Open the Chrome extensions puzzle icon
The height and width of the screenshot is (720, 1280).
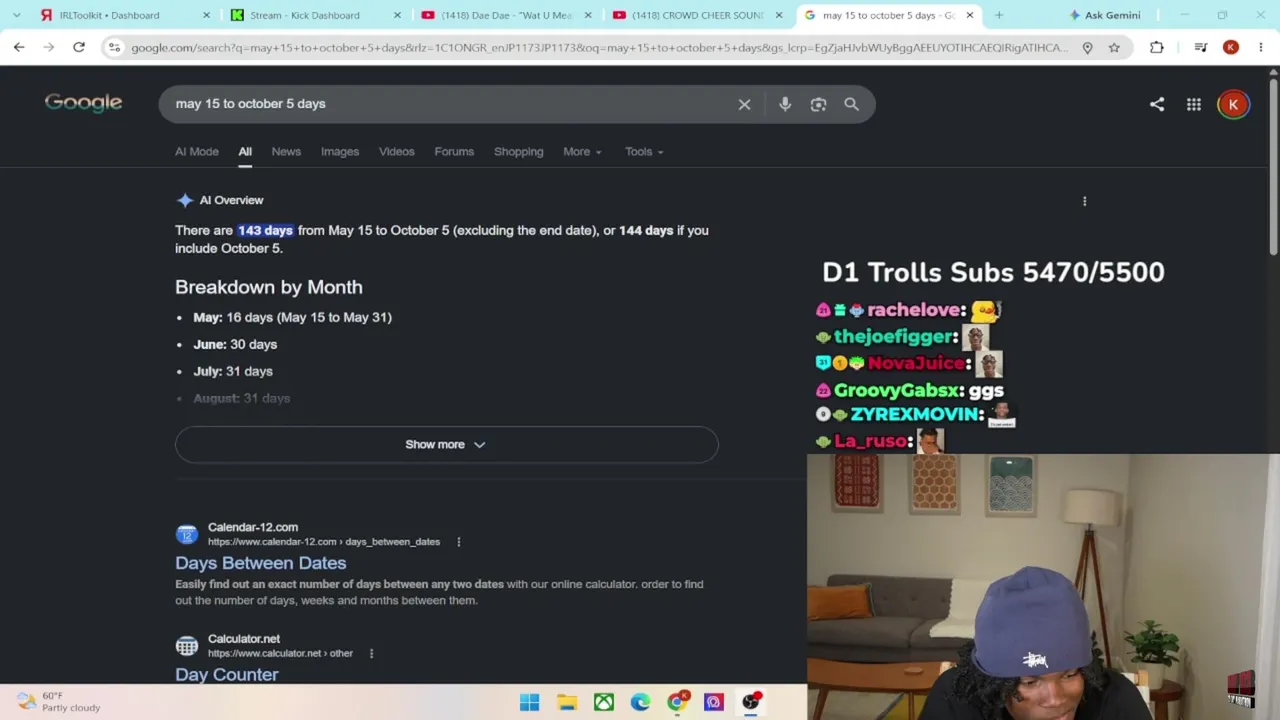(x=1157, y=47)
